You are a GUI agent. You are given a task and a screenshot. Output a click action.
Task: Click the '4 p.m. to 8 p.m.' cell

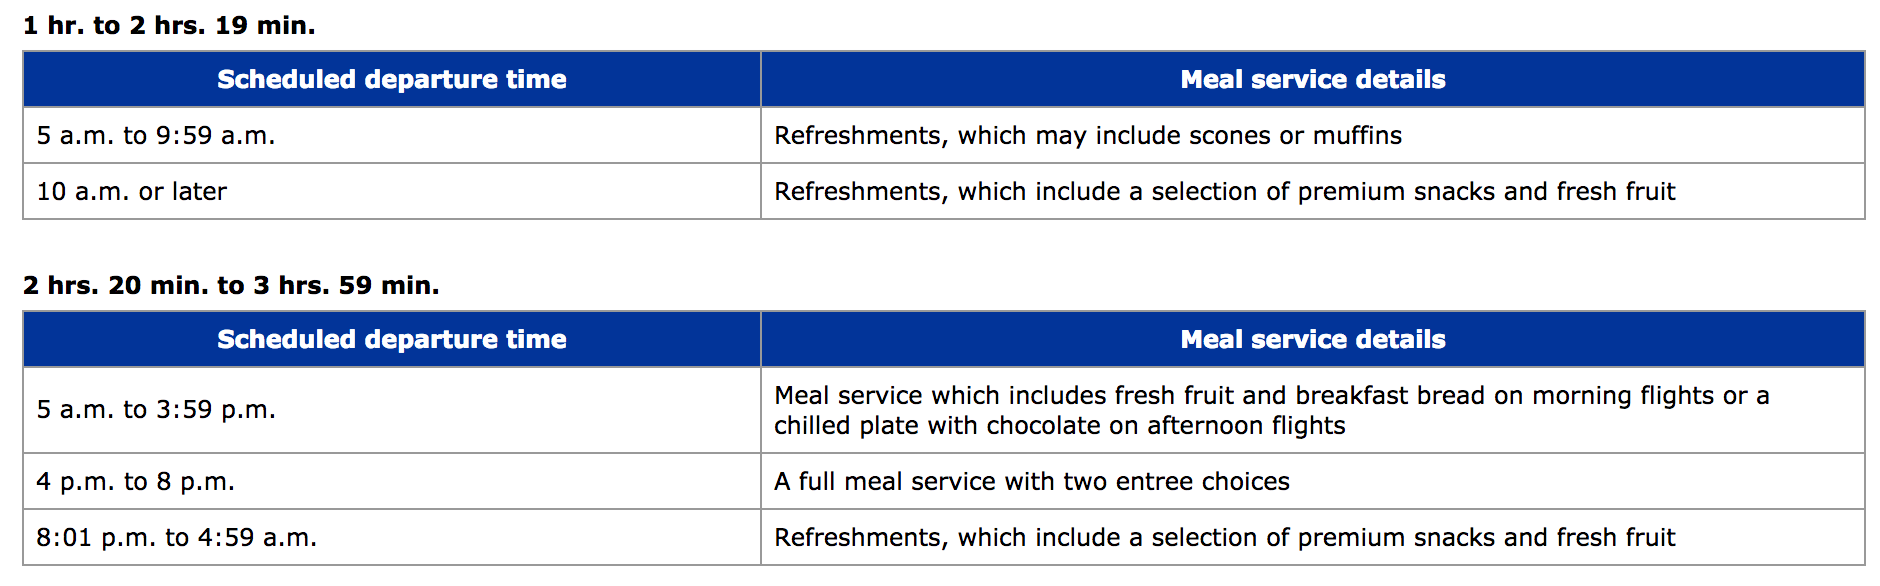(392, 481)
